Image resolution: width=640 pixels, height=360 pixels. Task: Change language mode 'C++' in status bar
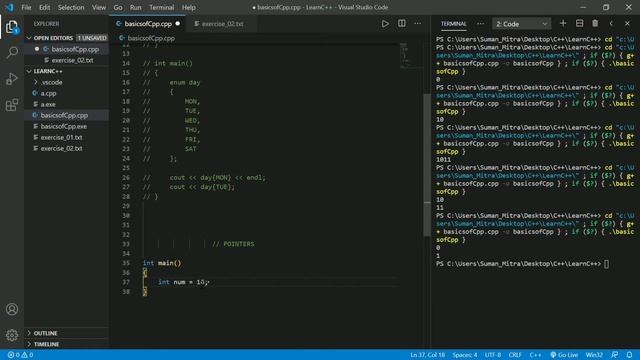click(535, 355)
